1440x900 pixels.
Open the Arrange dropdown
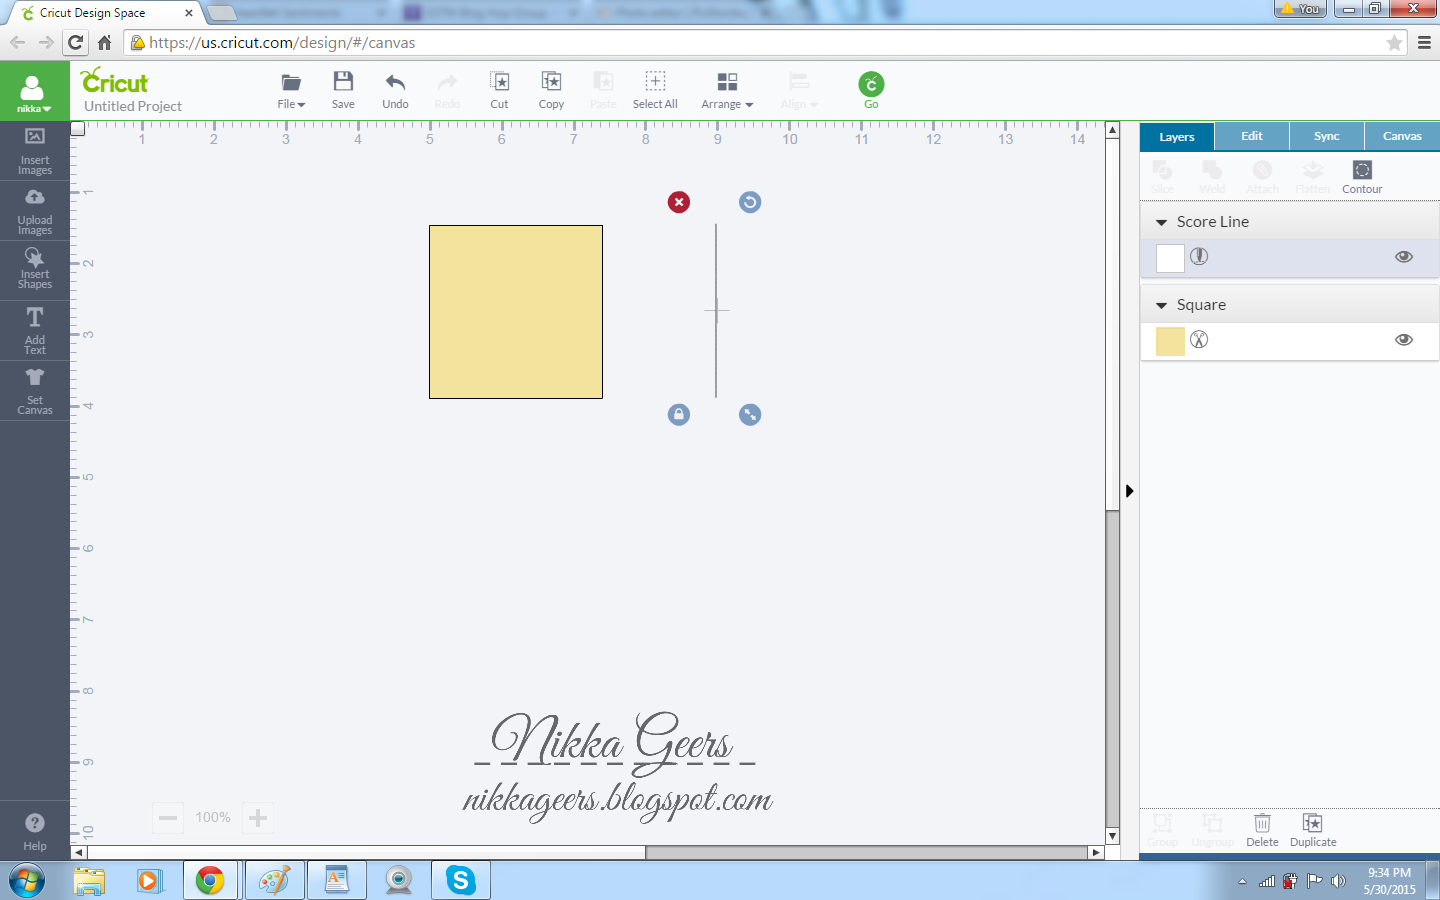coord(727,89)
